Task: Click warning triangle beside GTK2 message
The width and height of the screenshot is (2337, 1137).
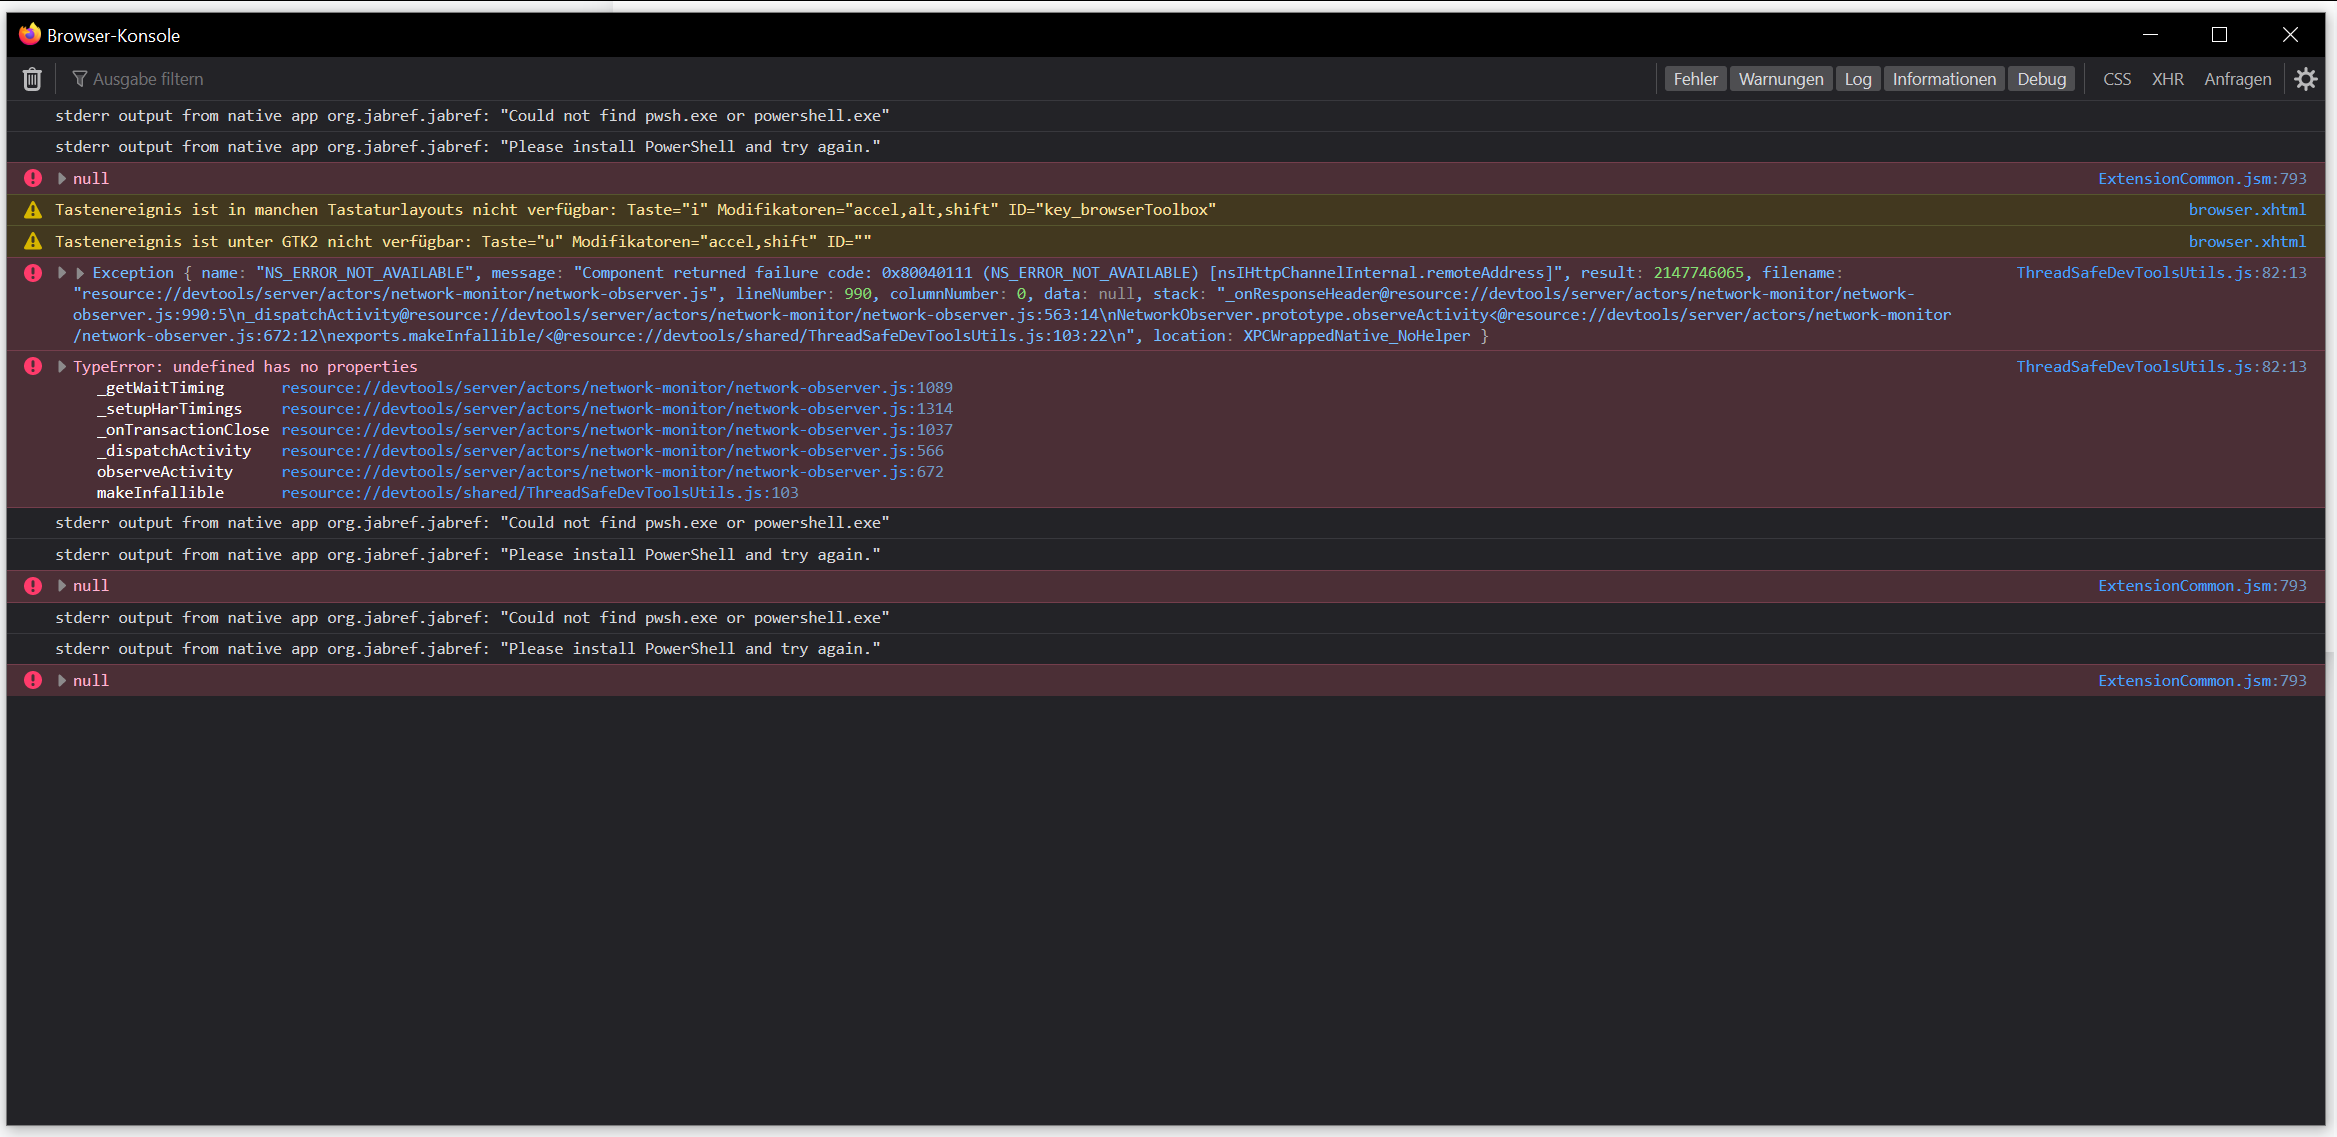Action: coord(33,240)
